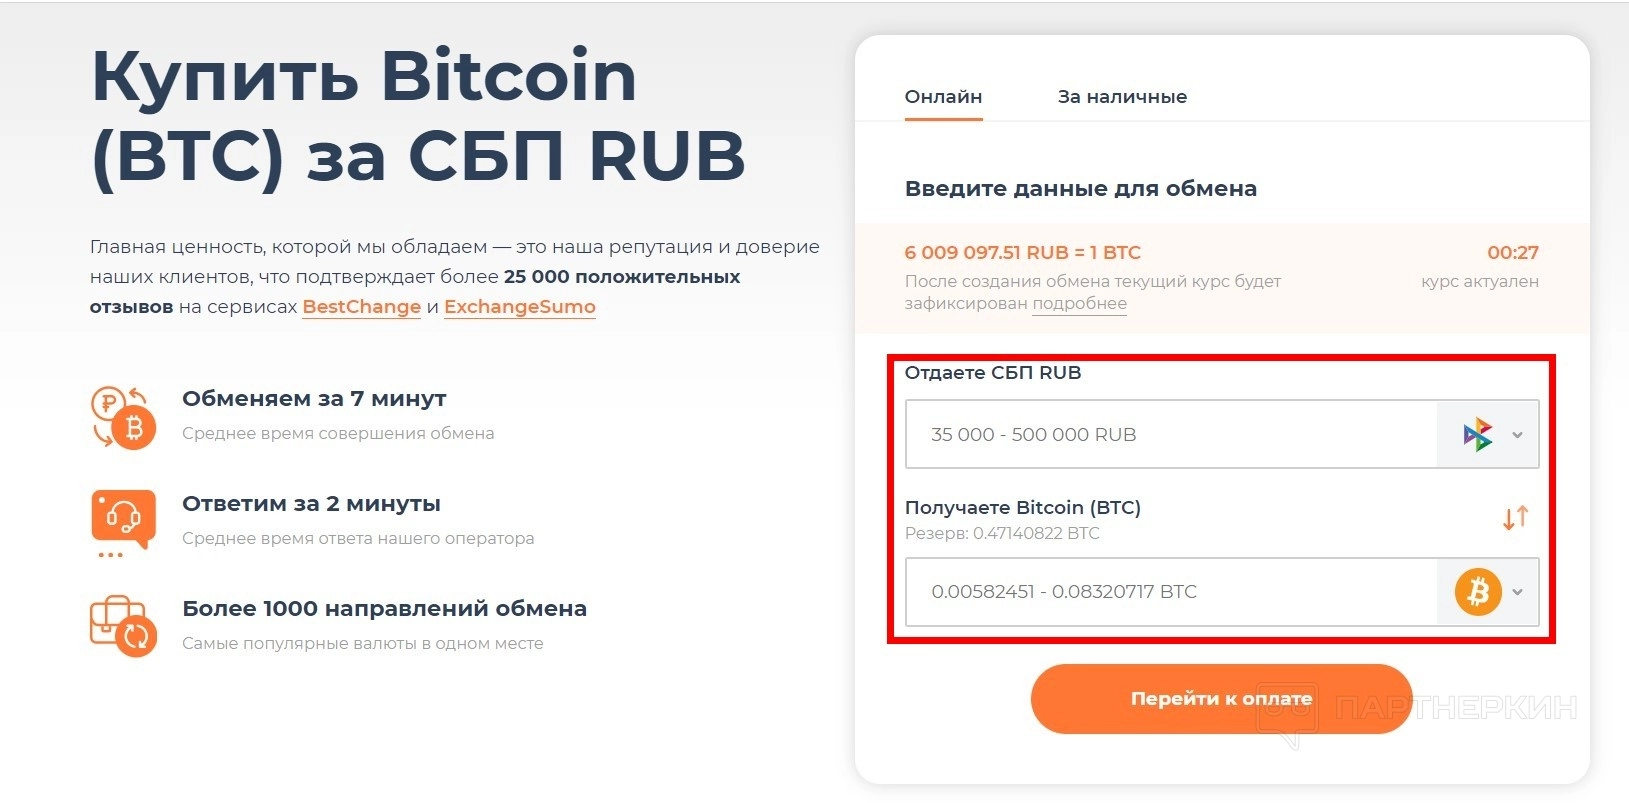Click the briefcase exchange directions icon
This screenshot has width=1629, height=803.
(123, 625)
